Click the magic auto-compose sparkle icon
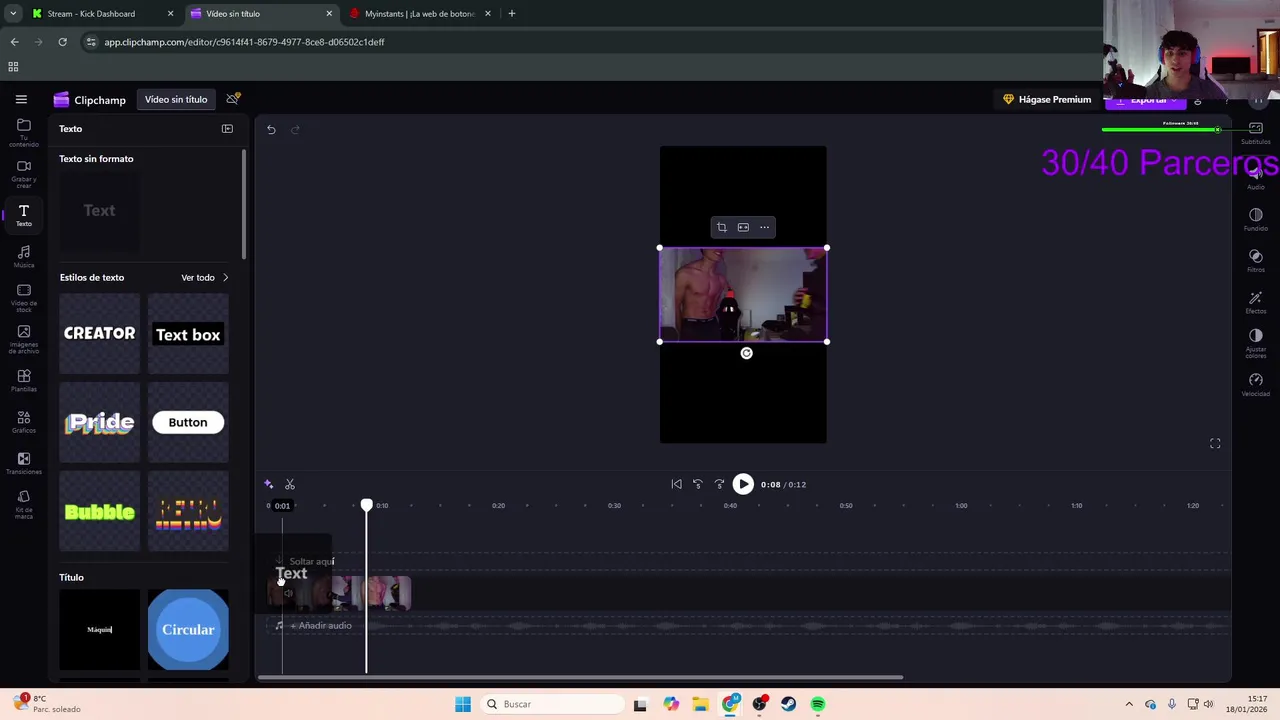This screenshot has width=1280, height=720. (x=268, y=484)
